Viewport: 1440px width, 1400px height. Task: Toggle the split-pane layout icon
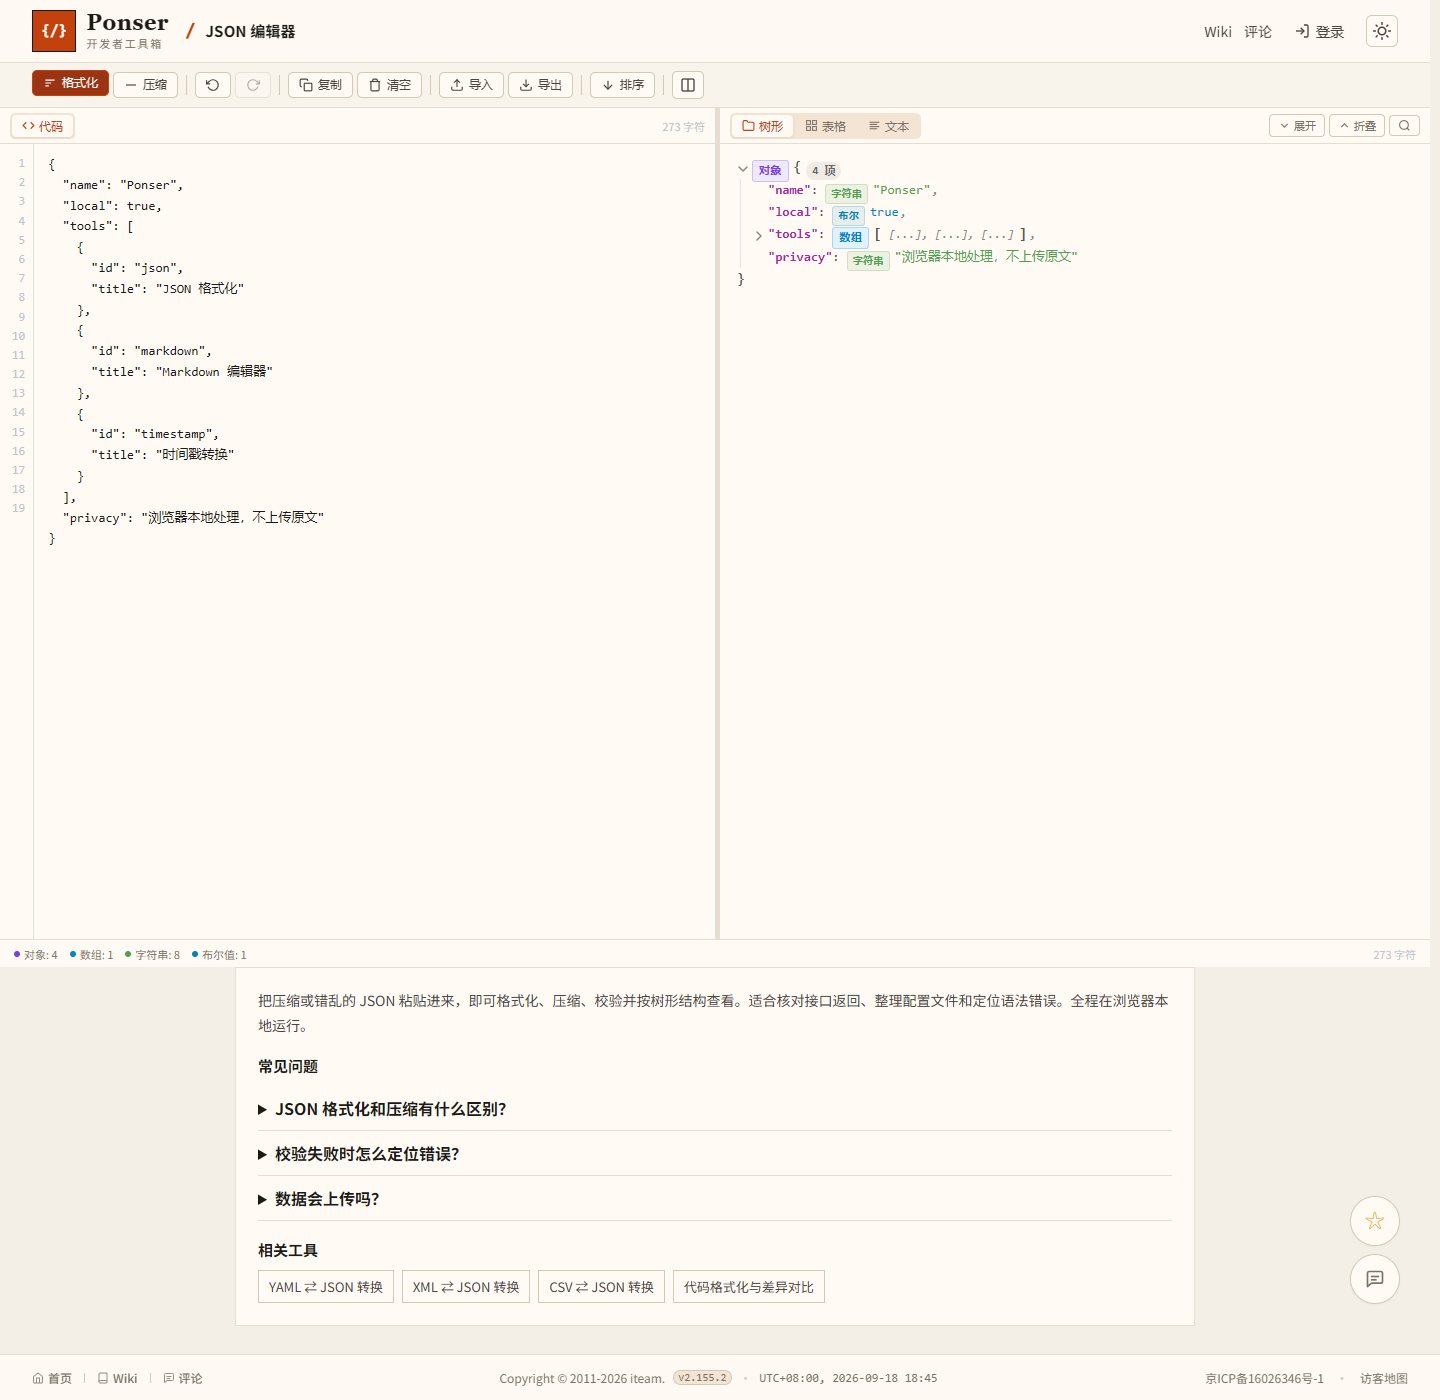(x=688, y=85)
